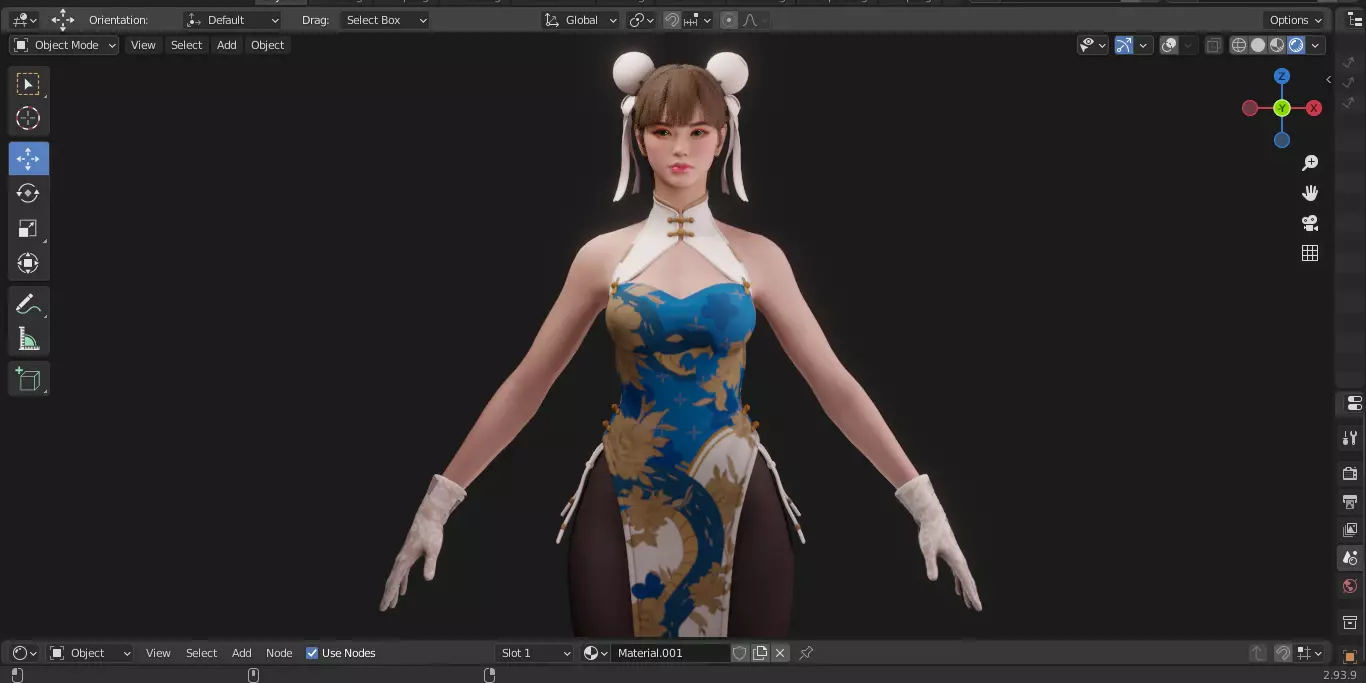Select the Measure tool

[28, 339]
